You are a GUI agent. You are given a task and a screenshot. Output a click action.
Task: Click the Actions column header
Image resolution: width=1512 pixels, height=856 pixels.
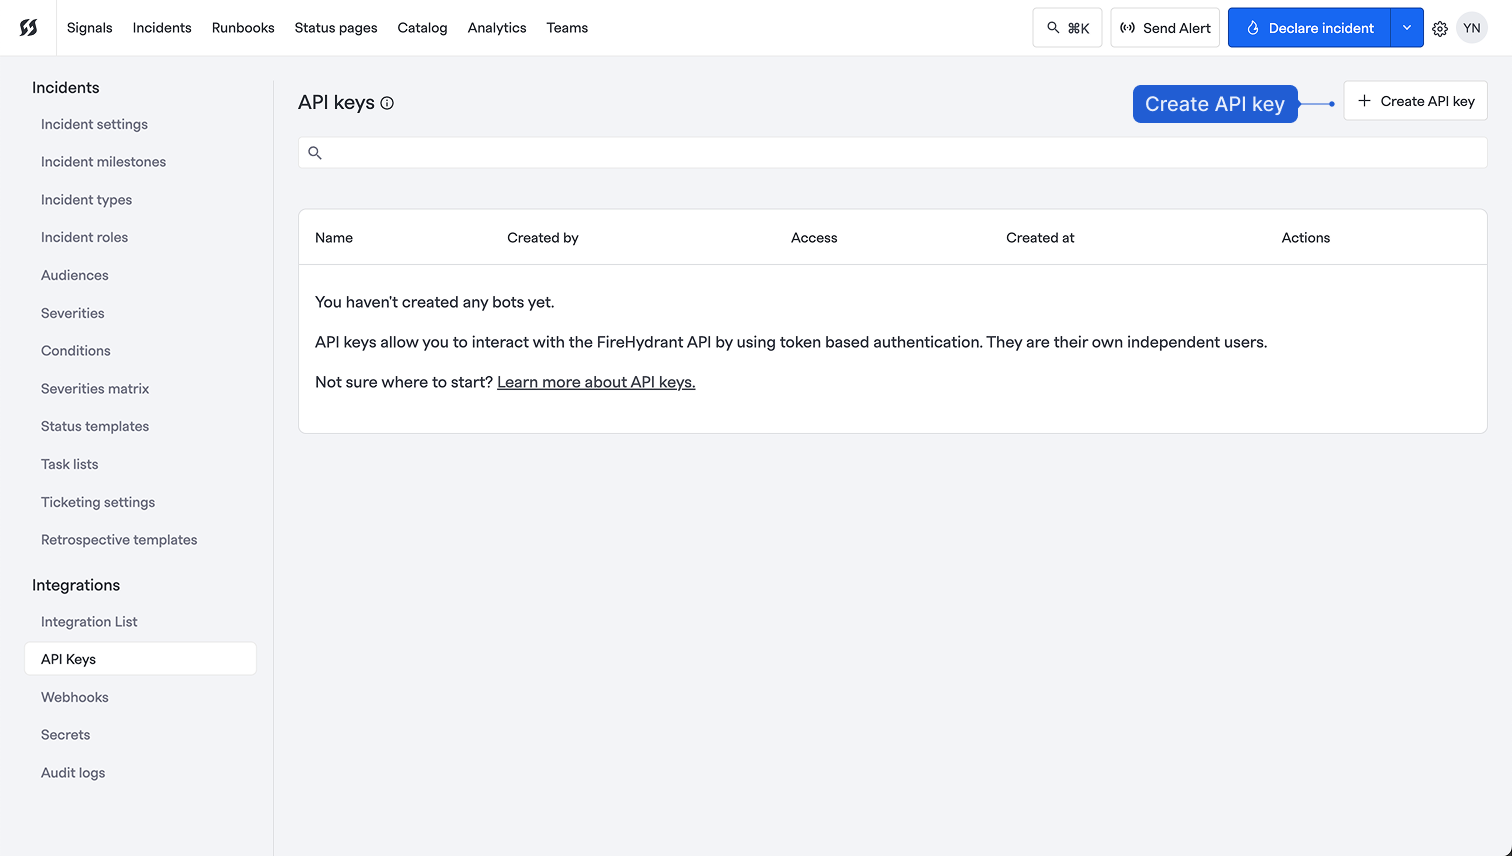(x=1306, y=238)
